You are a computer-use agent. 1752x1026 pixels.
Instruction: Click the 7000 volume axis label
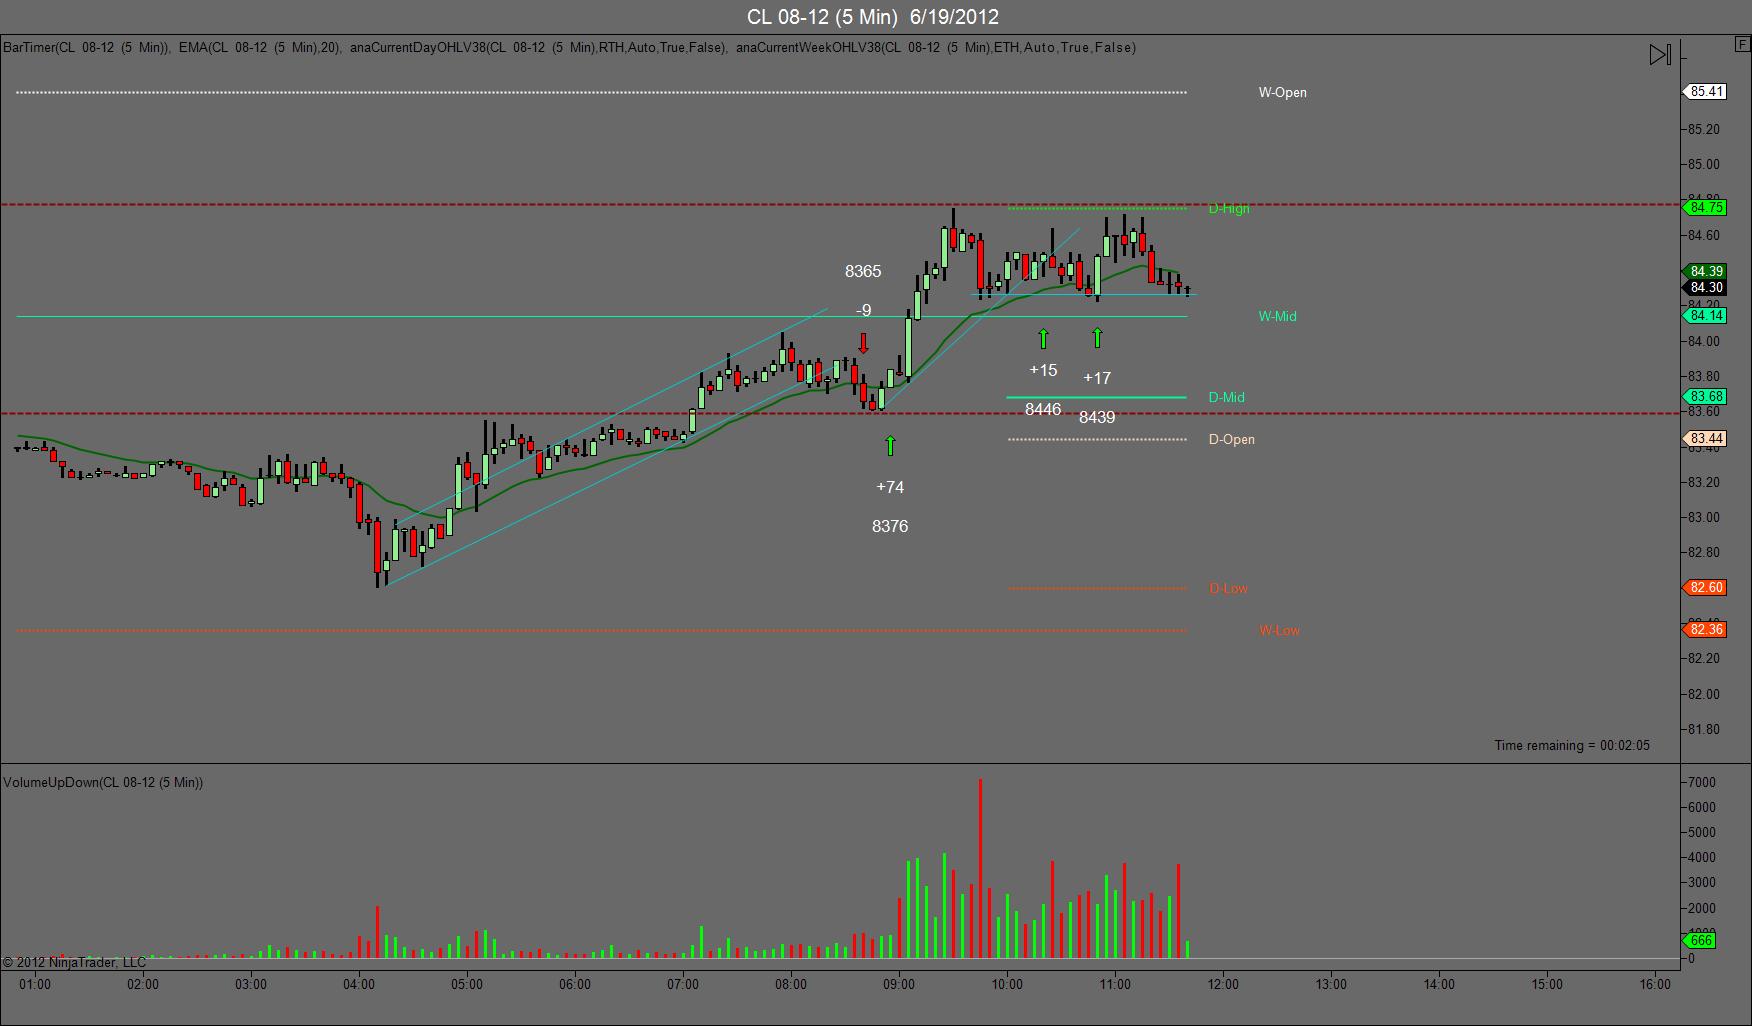pyautogui.click(x=1702, y=782)
